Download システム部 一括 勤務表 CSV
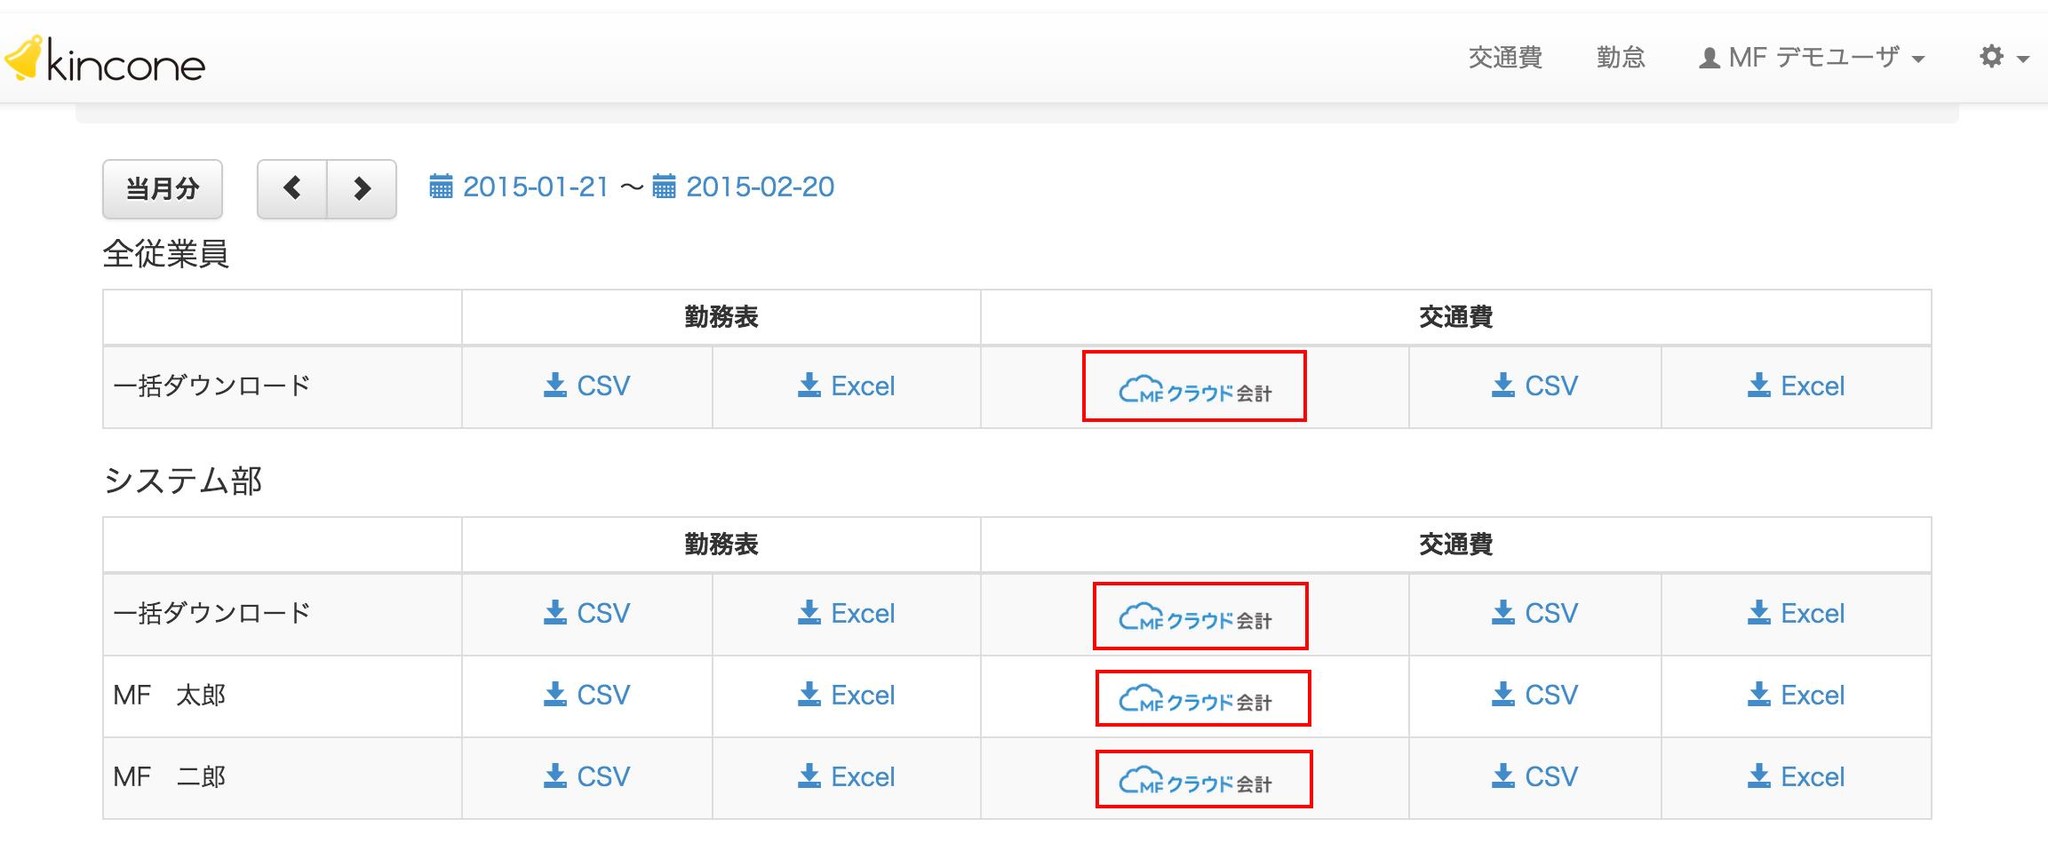Image resolution: width=2048 pixels, height=843 pixels. [587, 613]
